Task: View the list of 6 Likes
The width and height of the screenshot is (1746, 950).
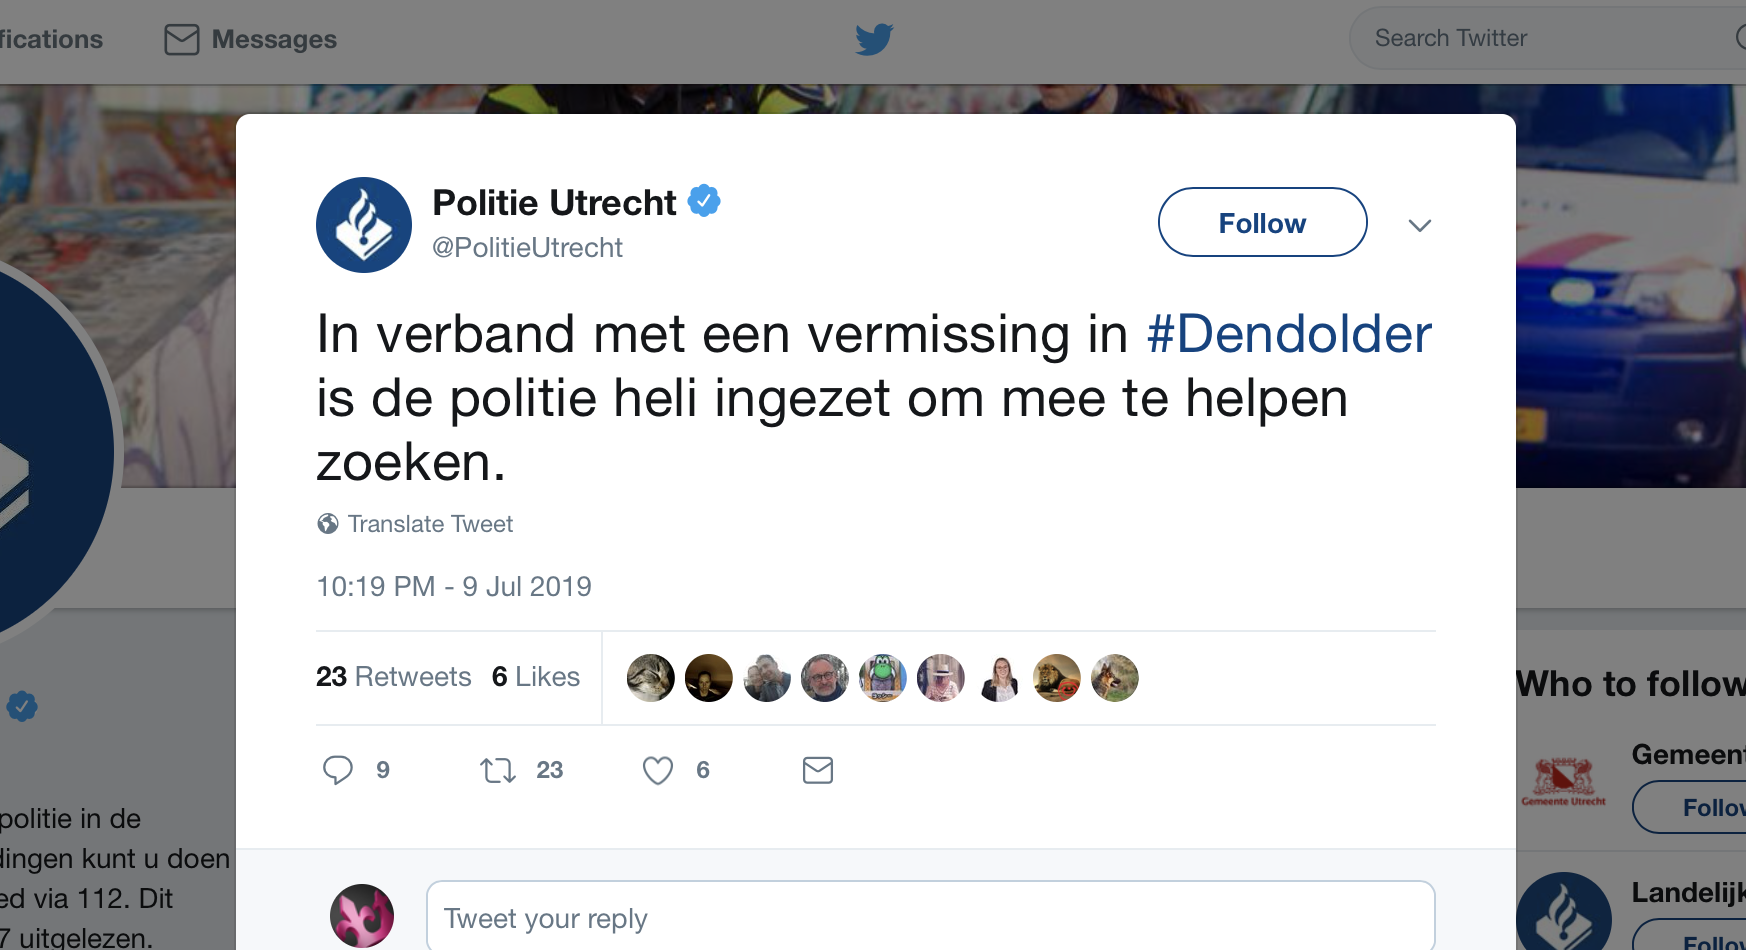Action: (536, 677)
